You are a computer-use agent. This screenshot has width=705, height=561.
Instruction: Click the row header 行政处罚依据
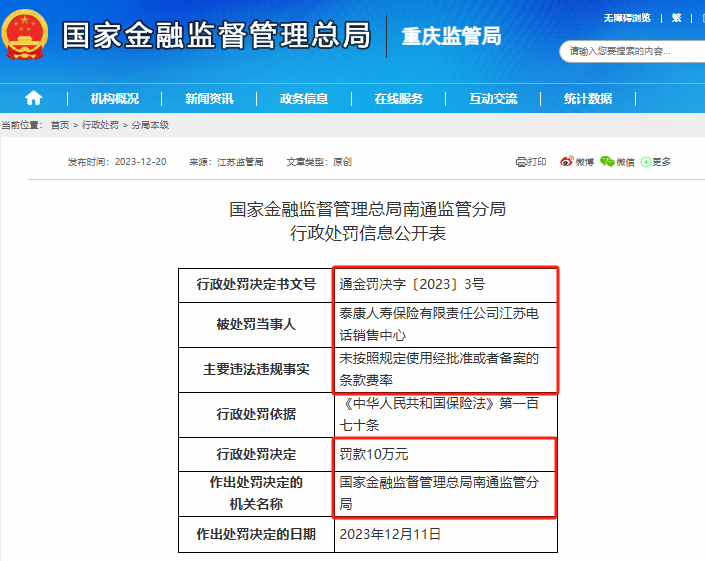pyautogui.click(x=256, y=414)
